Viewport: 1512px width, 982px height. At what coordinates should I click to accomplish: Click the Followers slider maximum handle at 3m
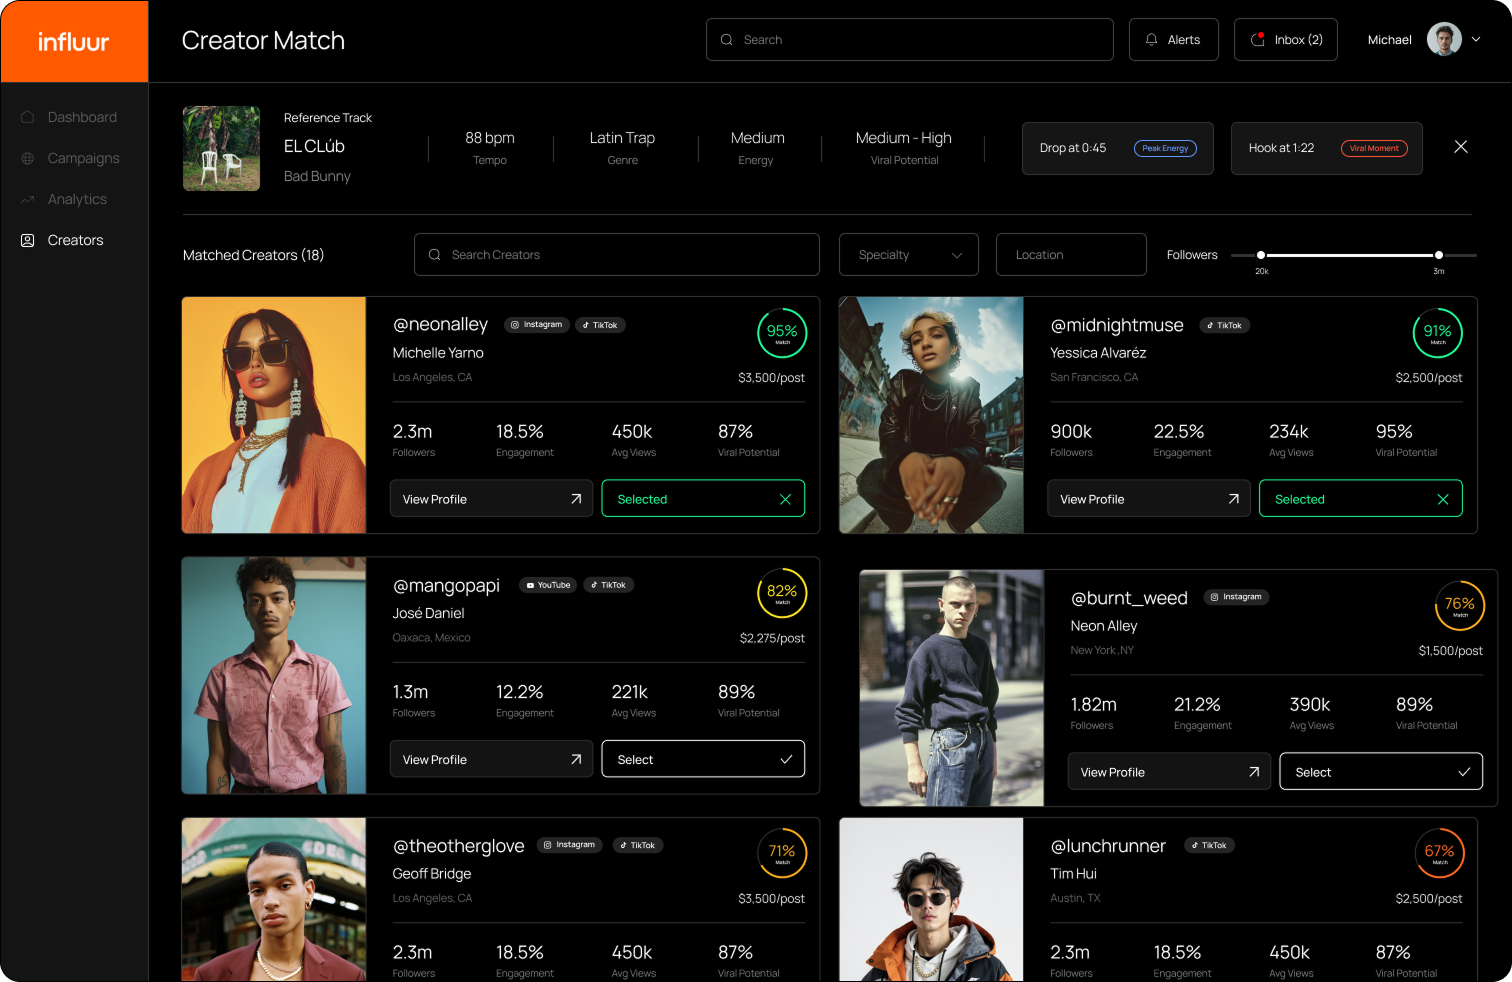tap(1439, 255)
